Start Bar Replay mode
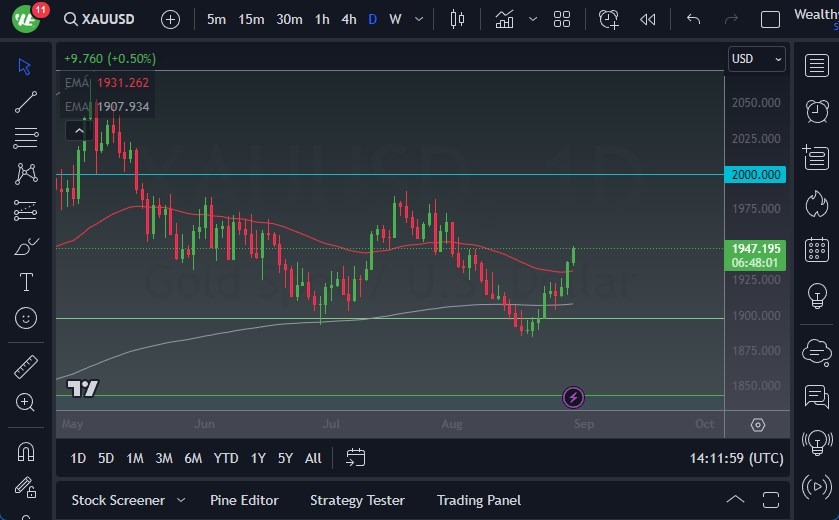Image resolution: width=839 pixels, height=520 pixels. [648, 19]
